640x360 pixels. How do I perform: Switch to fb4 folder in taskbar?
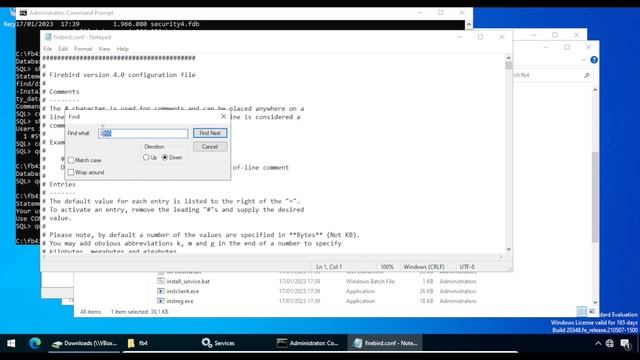pyautogui.click(x=137, y=343)
